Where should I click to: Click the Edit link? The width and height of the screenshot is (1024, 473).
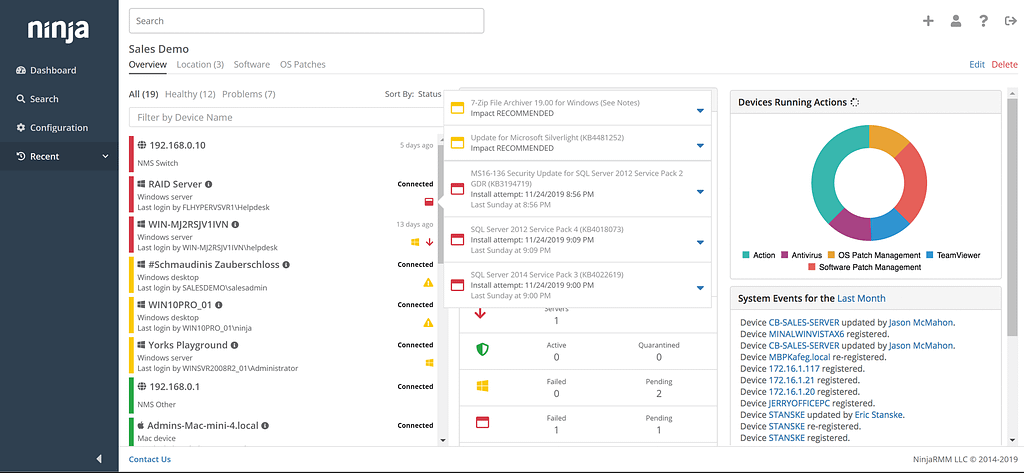click(977, 65)
